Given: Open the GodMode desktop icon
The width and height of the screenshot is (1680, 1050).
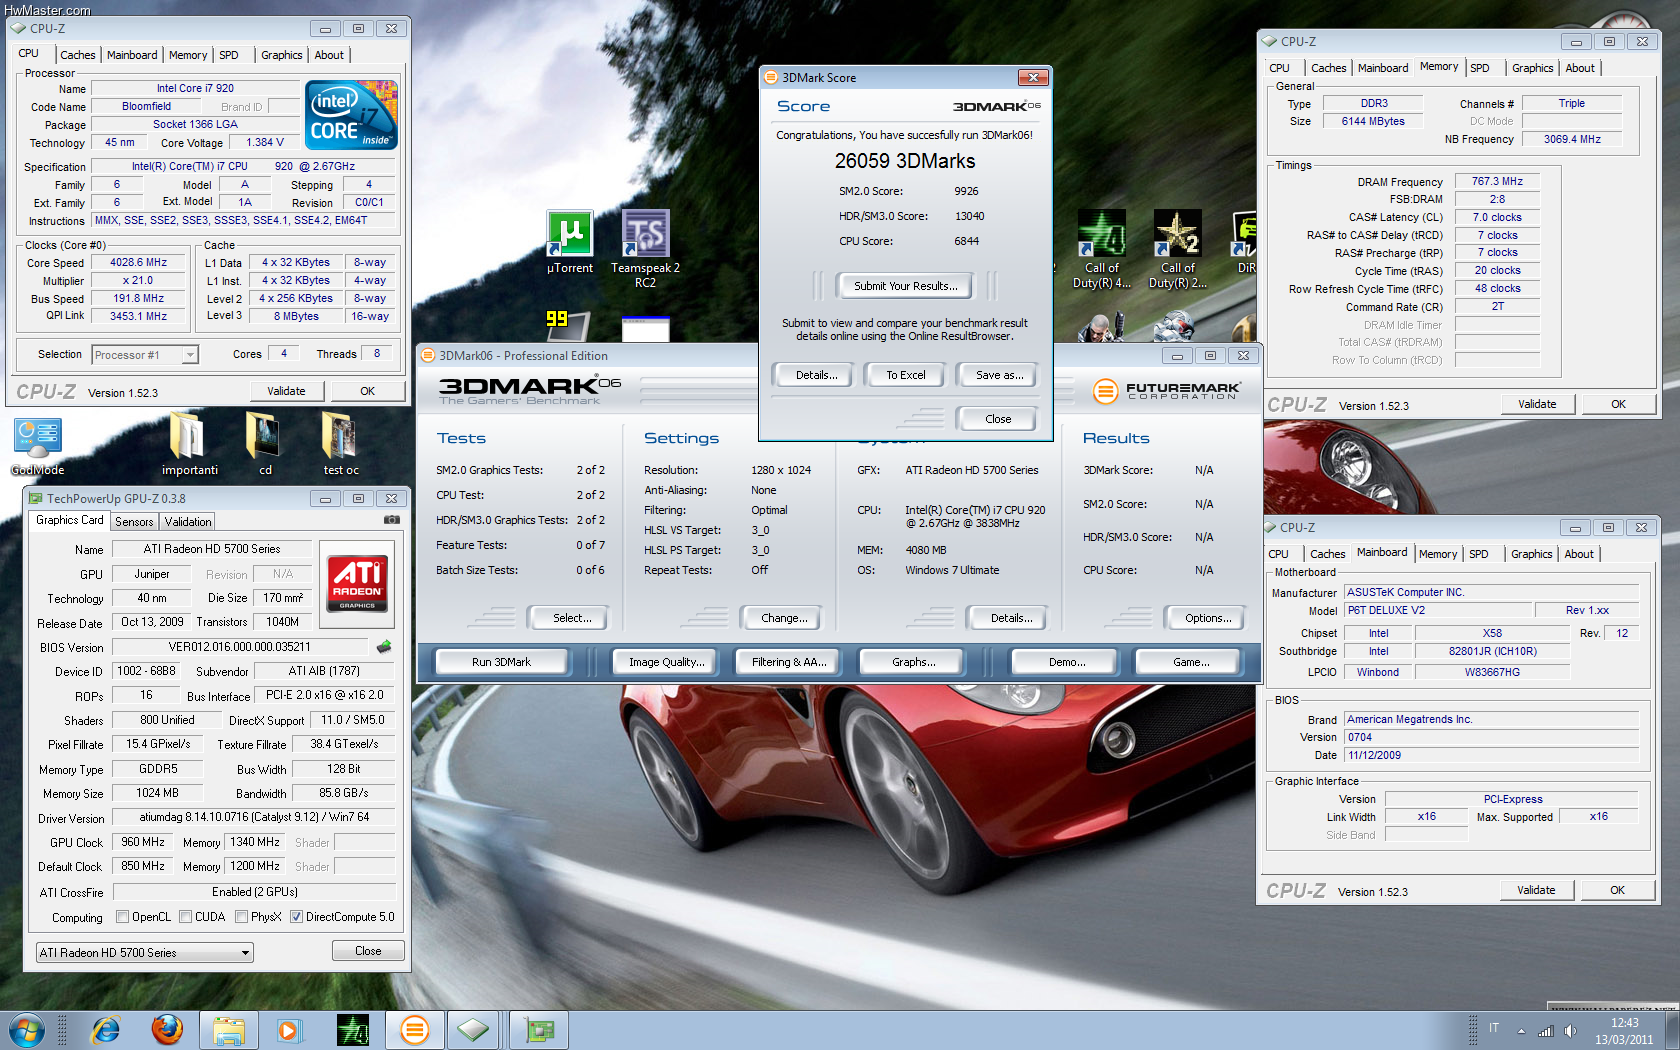Looking at the screenshot, I should pyautogui.click(x=38, y=447).
